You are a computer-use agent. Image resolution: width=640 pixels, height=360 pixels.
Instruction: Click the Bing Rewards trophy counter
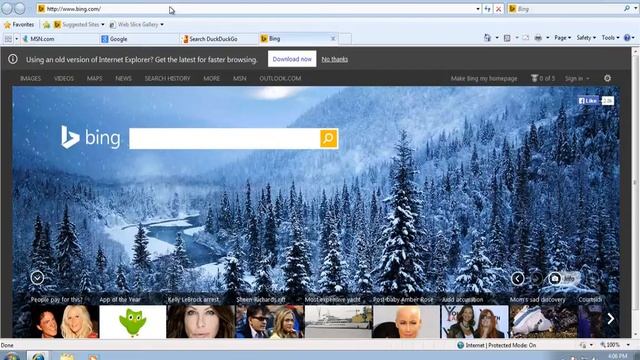click(x=542, y=78)
